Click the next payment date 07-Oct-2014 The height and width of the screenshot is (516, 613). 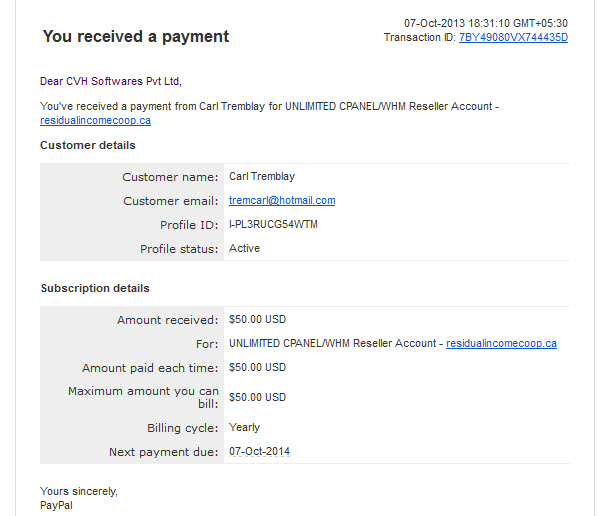(259, 452)
